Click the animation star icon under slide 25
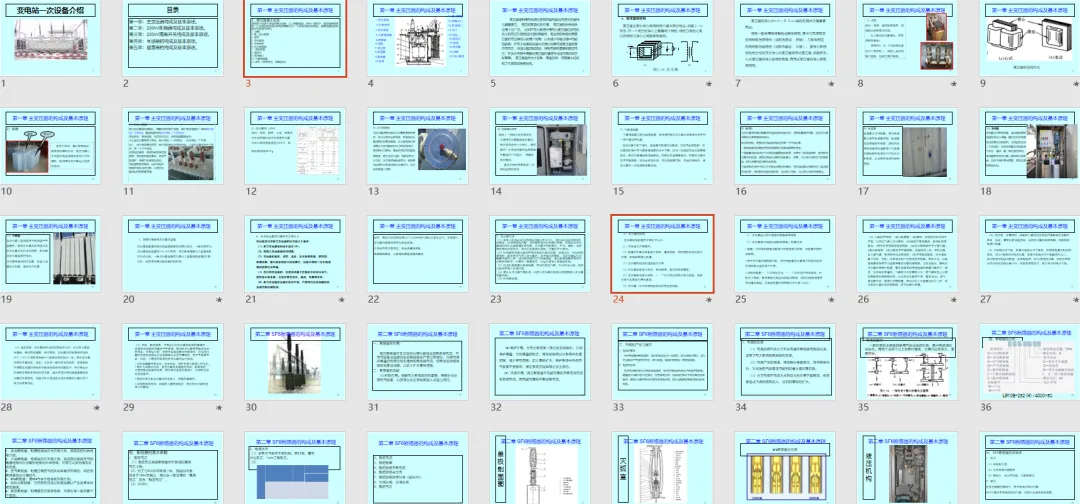The image size is (1080, 504). [x=831, y=300]
